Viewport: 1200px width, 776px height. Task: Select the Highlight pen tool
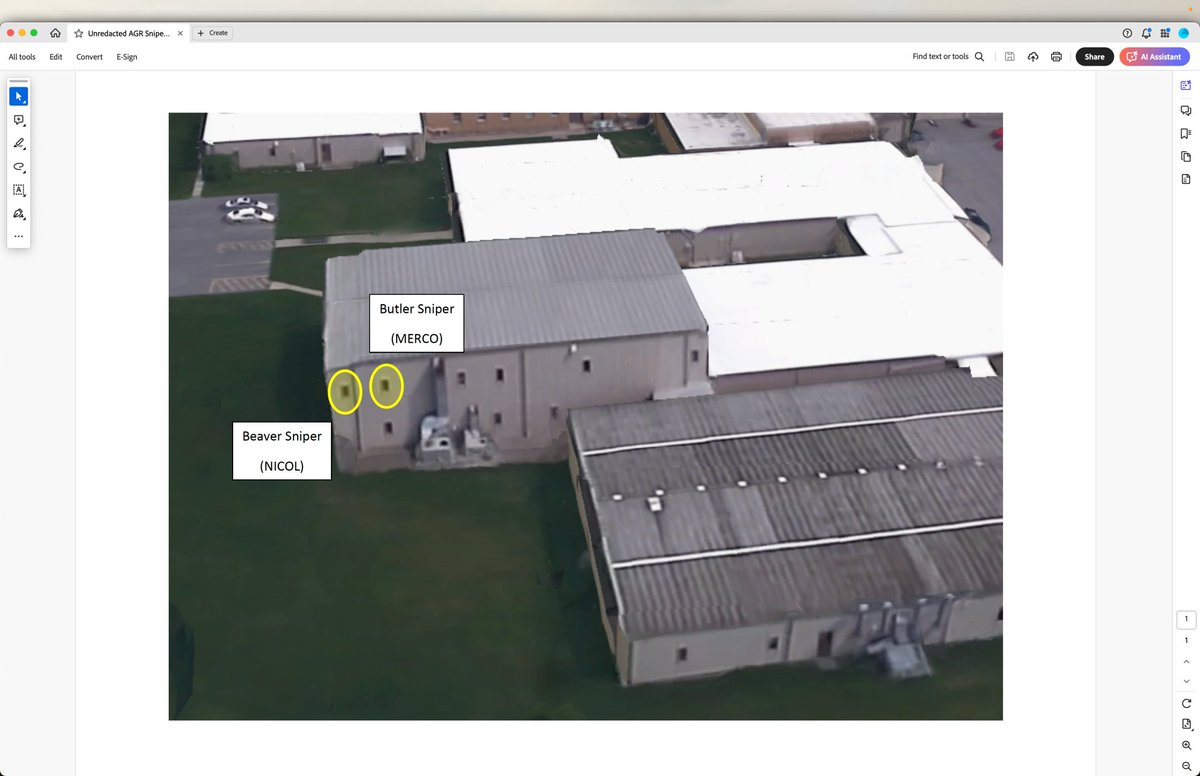coord(19,144)
